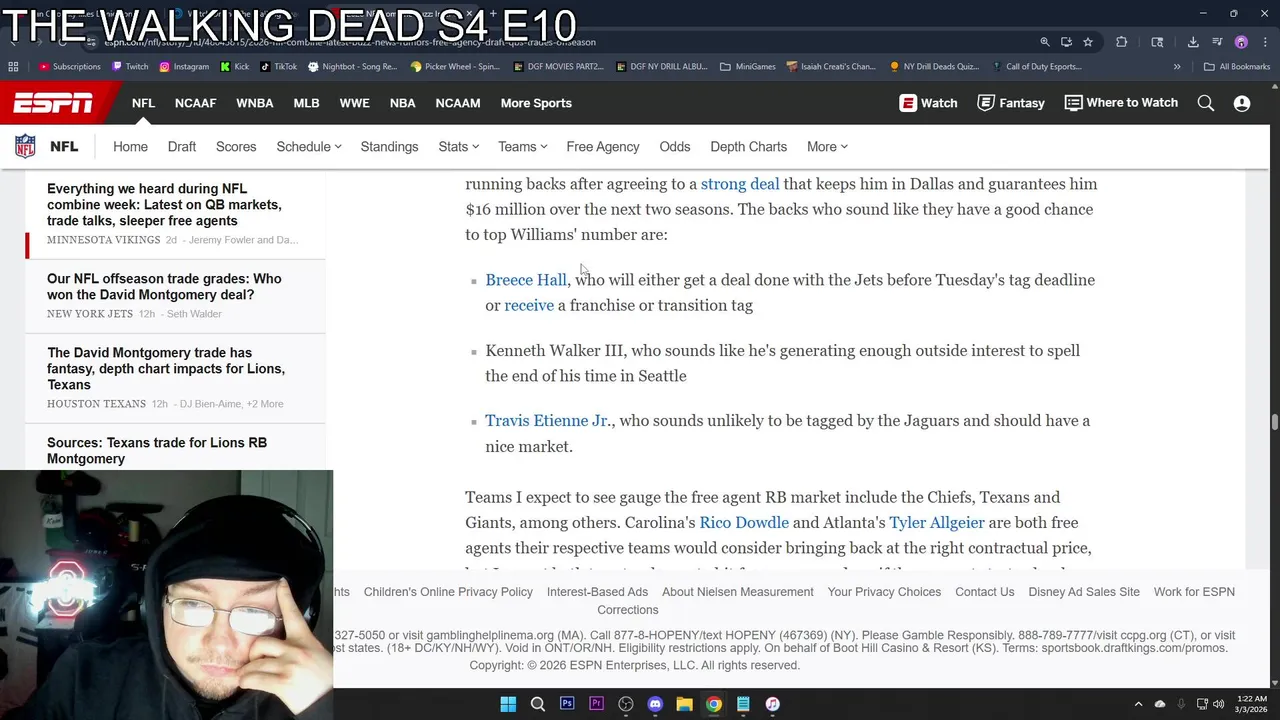Select the NFL tab in ESPN nav

tap(143, 103)
